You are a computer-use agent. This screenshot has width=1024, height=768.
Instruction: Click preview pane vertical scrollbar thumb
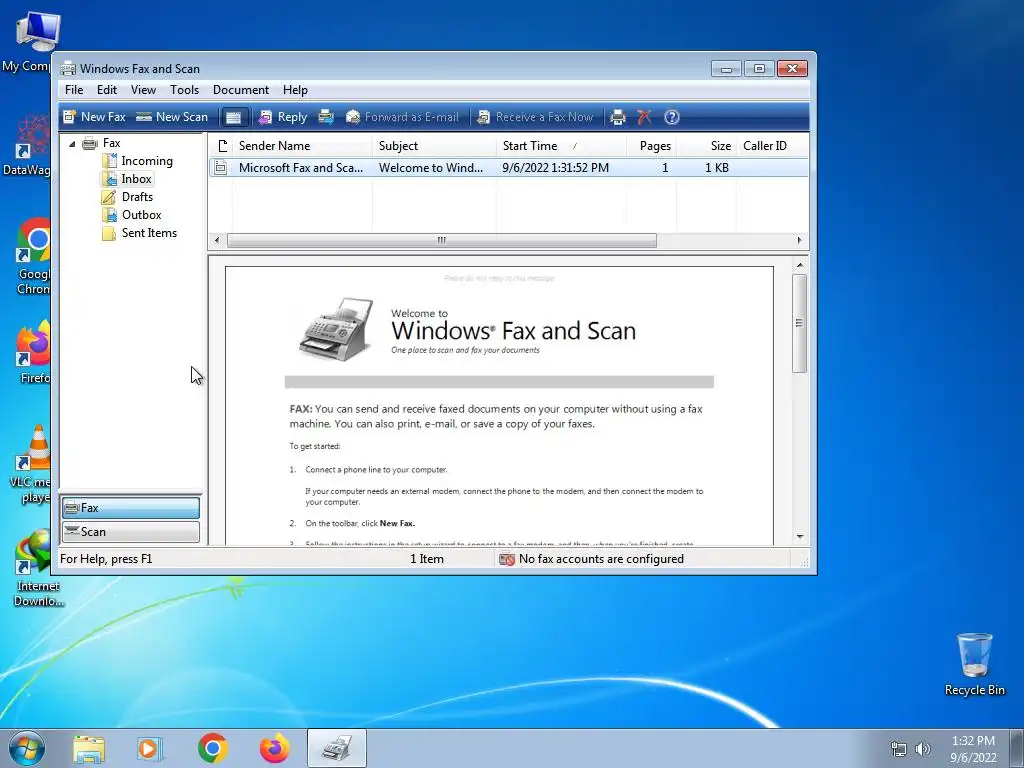(x=799, y=323)
